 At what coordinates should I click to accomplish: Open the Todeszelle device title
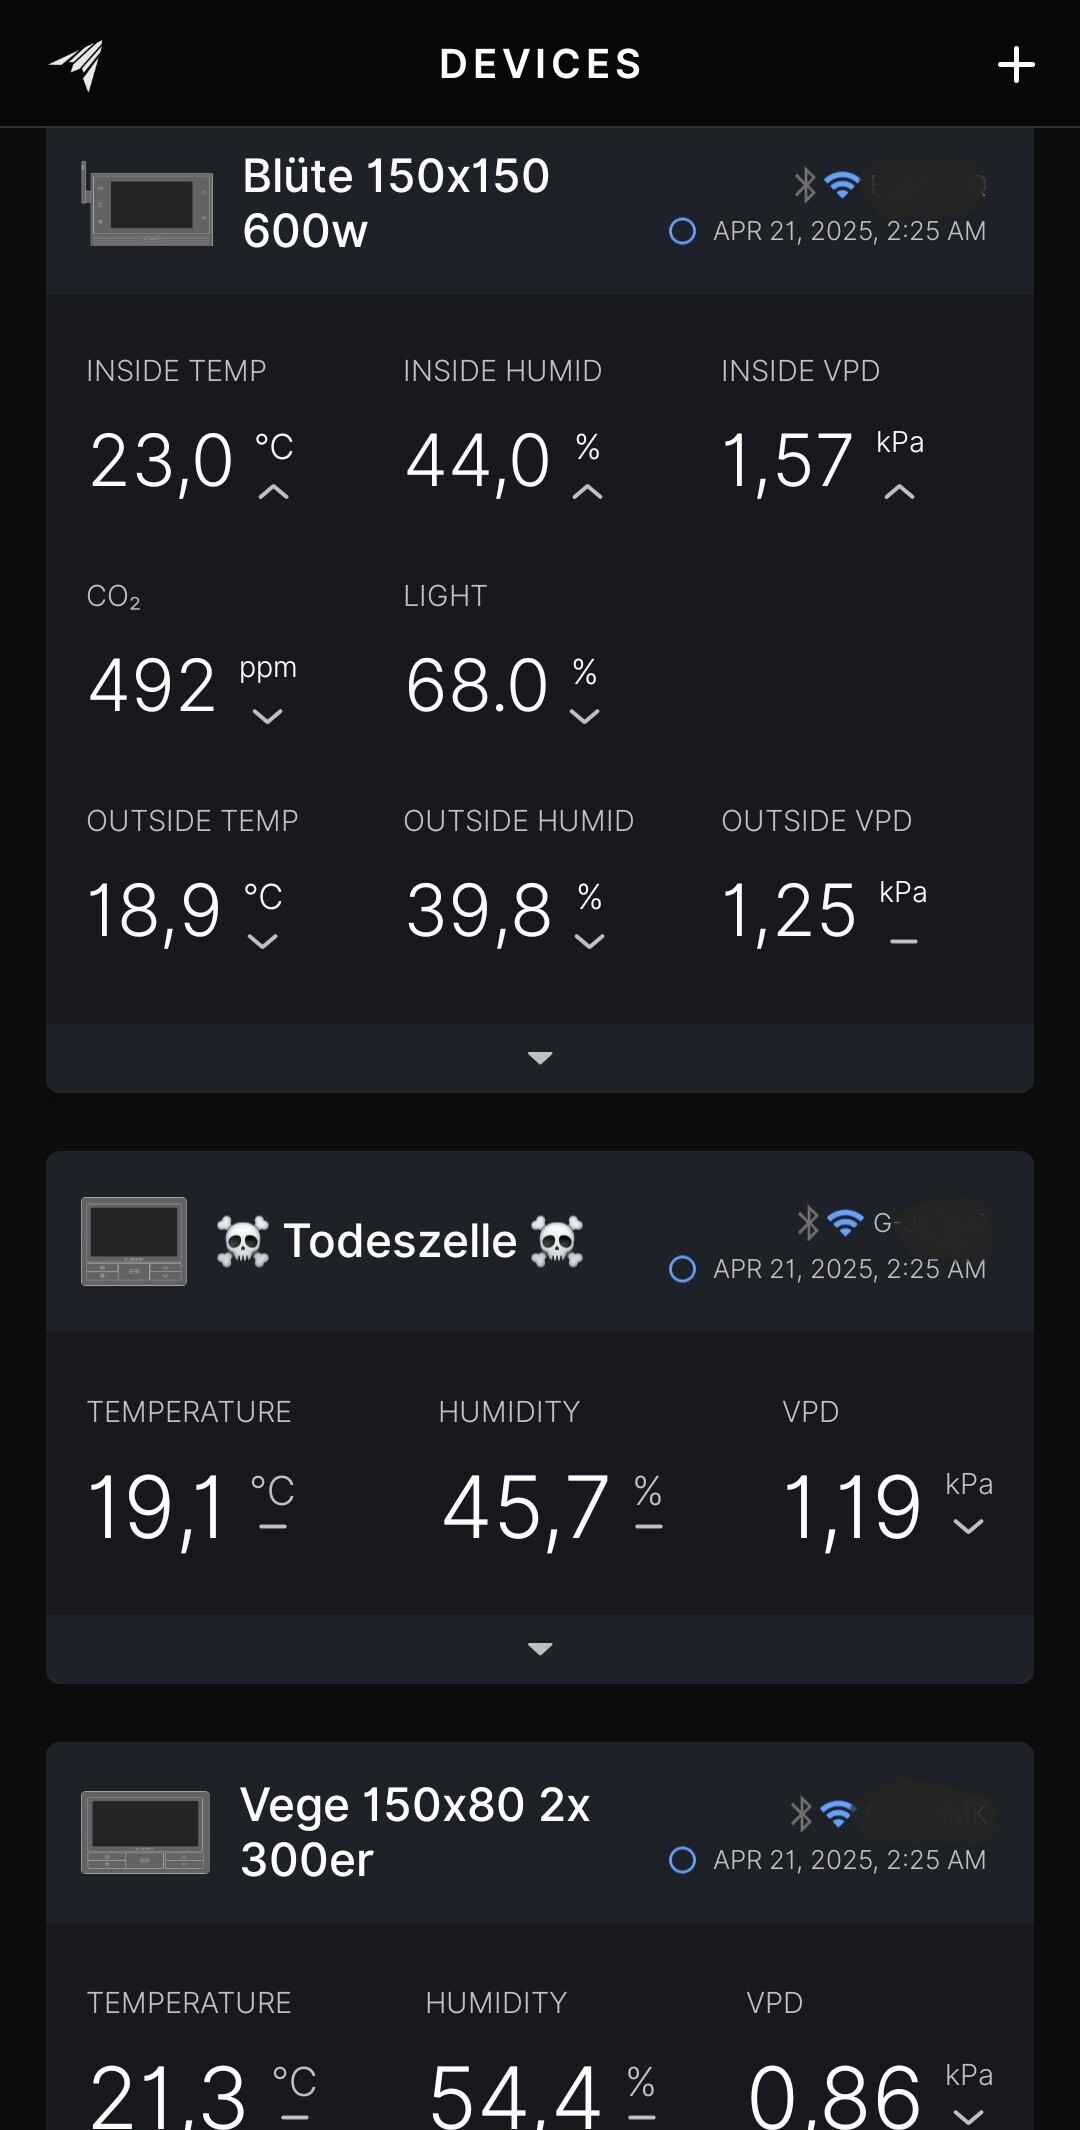[x=400, y=1241]
